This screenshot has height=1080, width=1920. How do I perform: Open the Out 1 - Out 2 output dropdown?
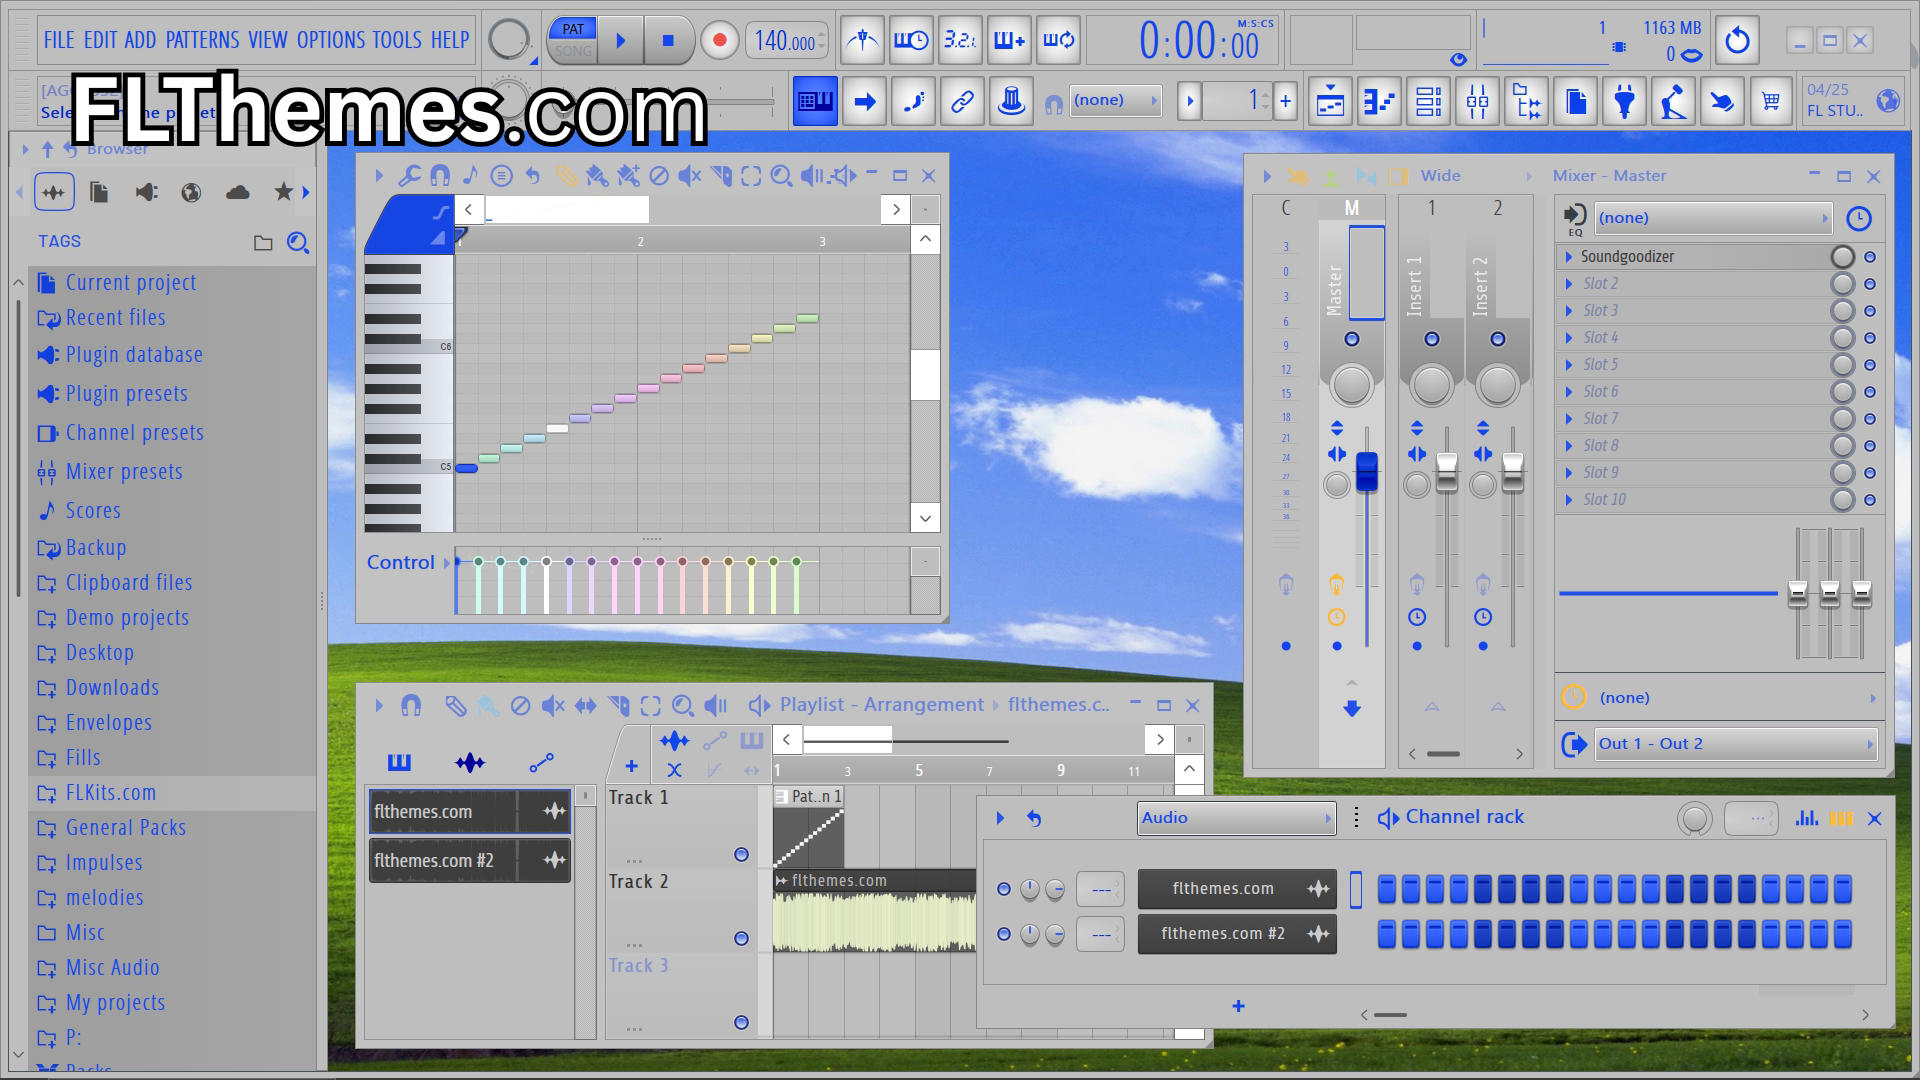(x=1734, y=744)
